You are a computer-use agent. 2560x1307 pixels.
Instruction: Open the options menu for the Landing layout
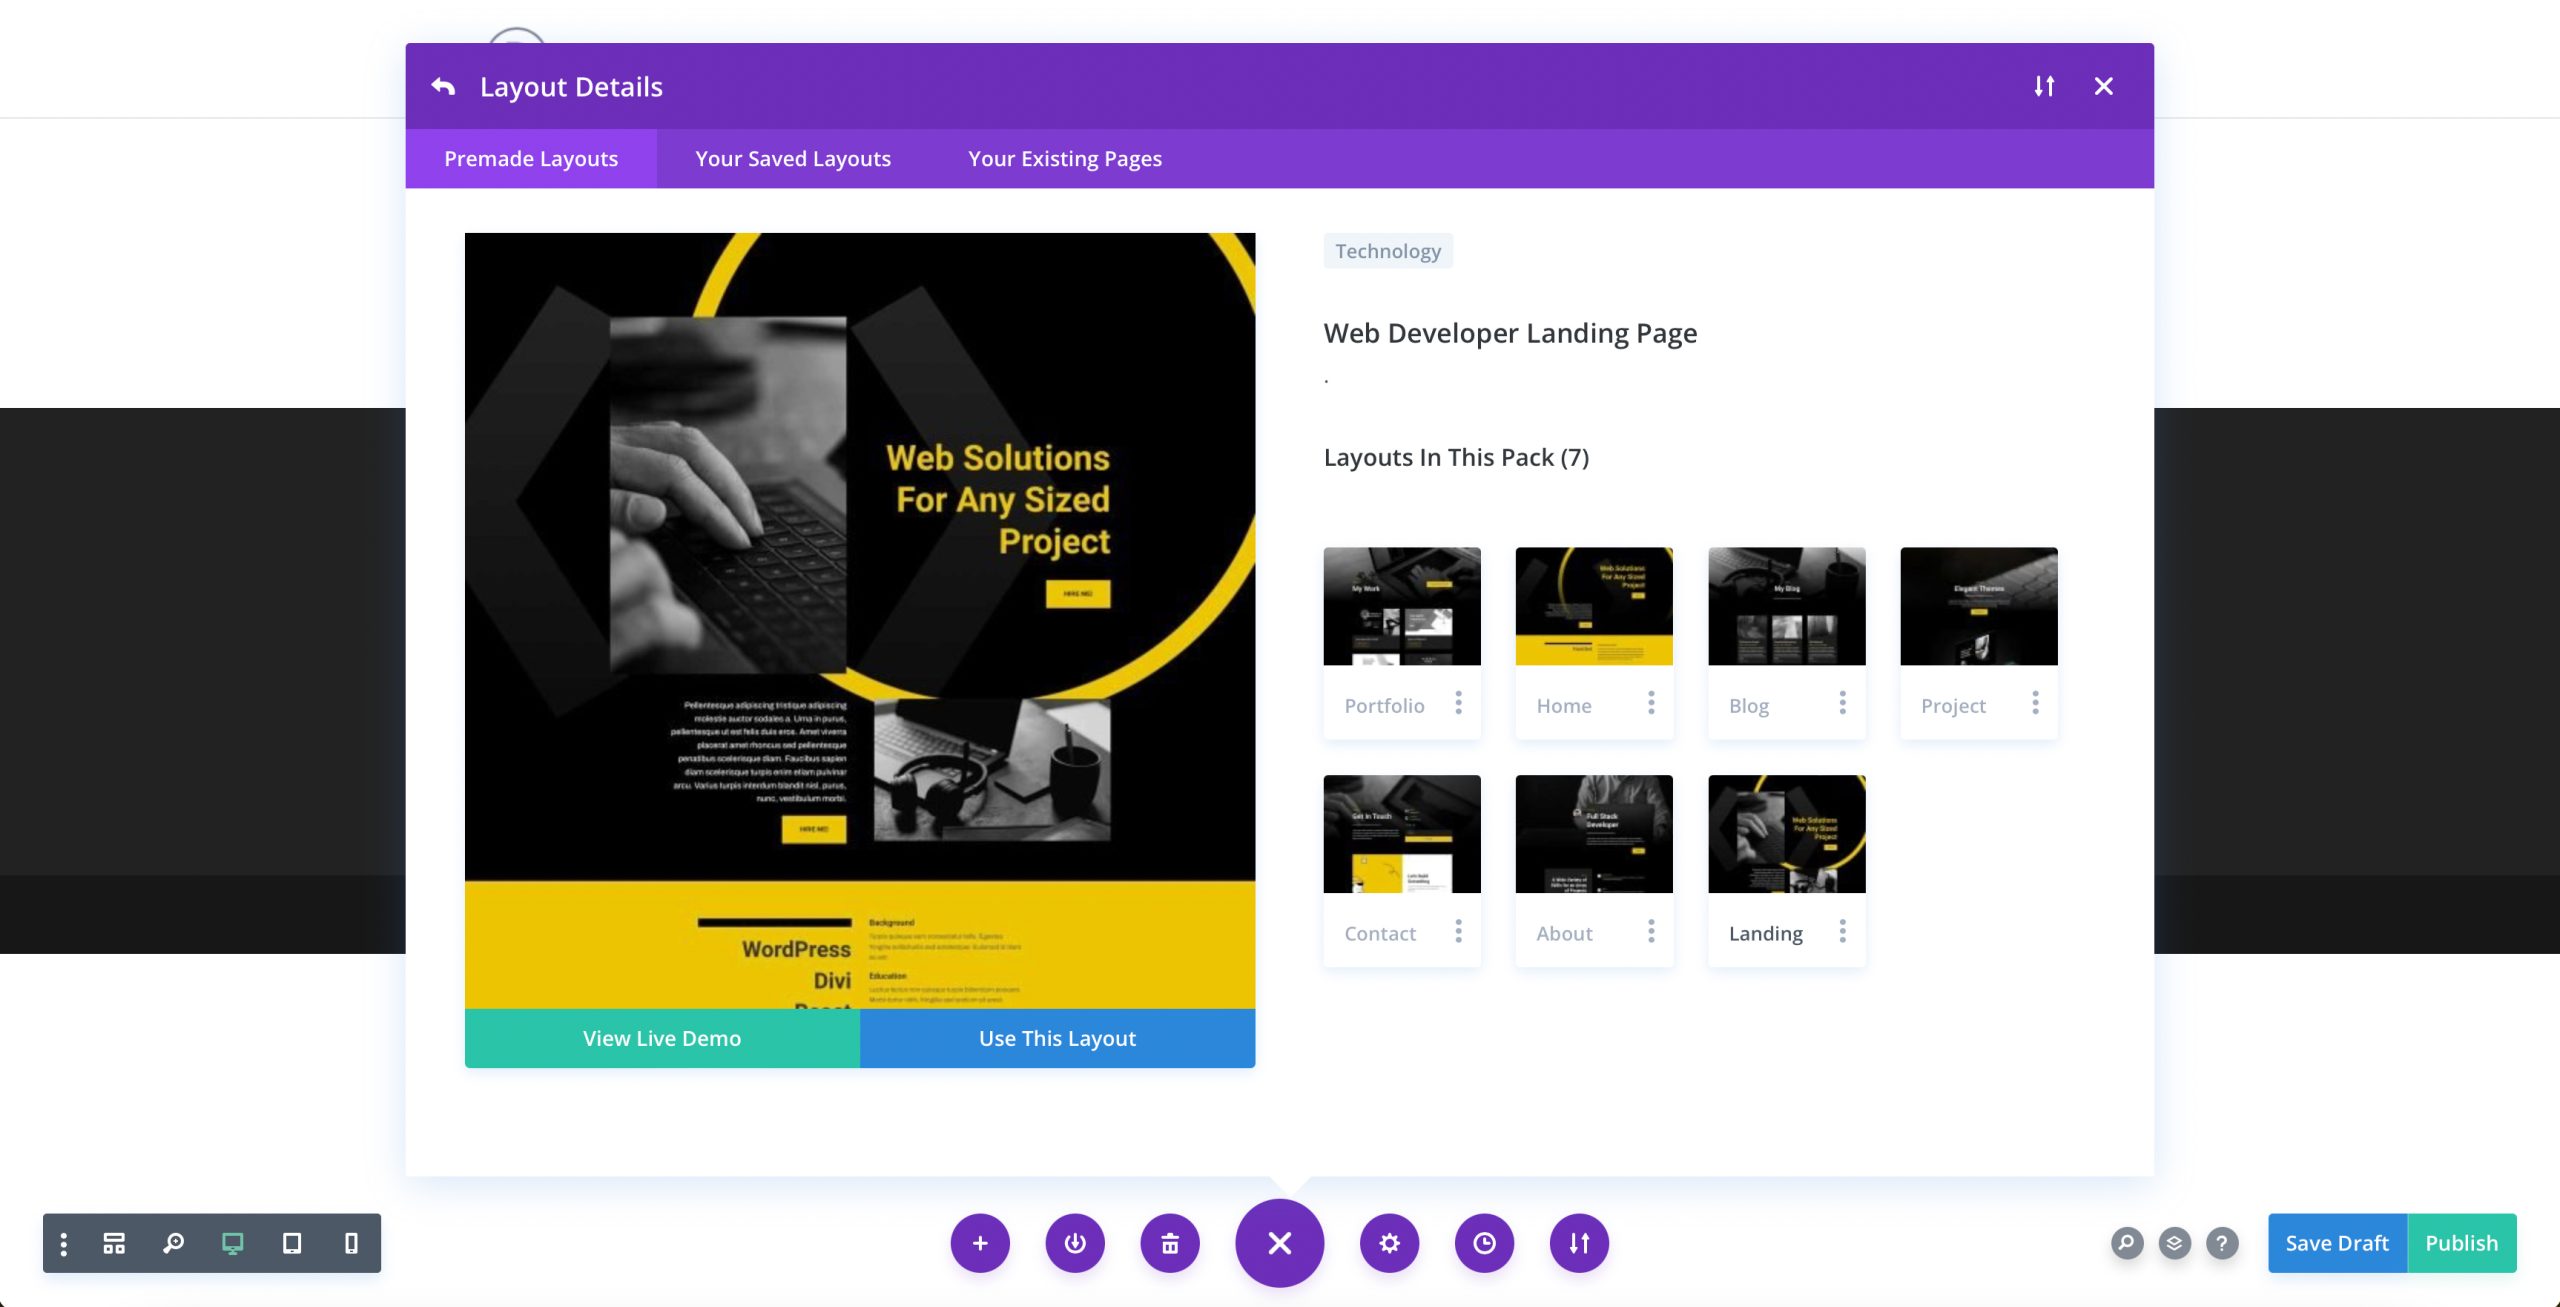pos(1843,931)
